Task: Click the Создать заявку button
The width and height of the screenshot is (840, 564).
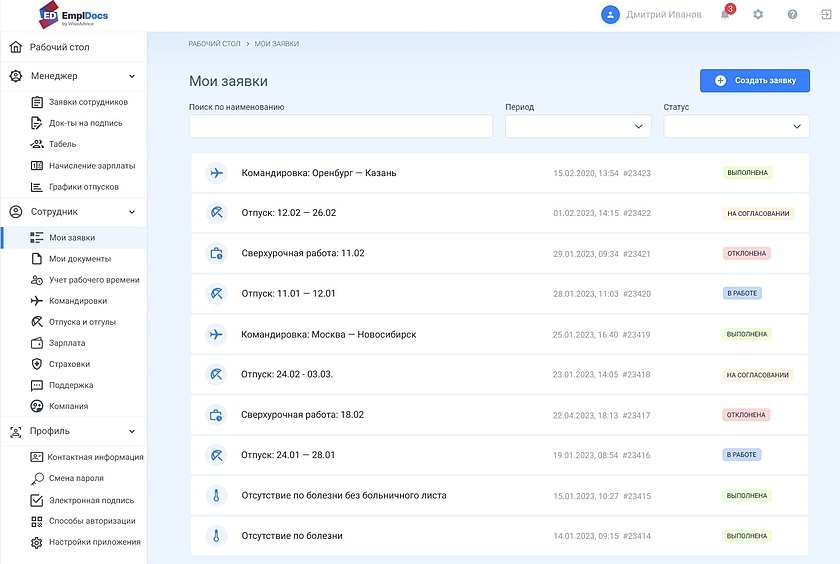Action: coord(755,80)
